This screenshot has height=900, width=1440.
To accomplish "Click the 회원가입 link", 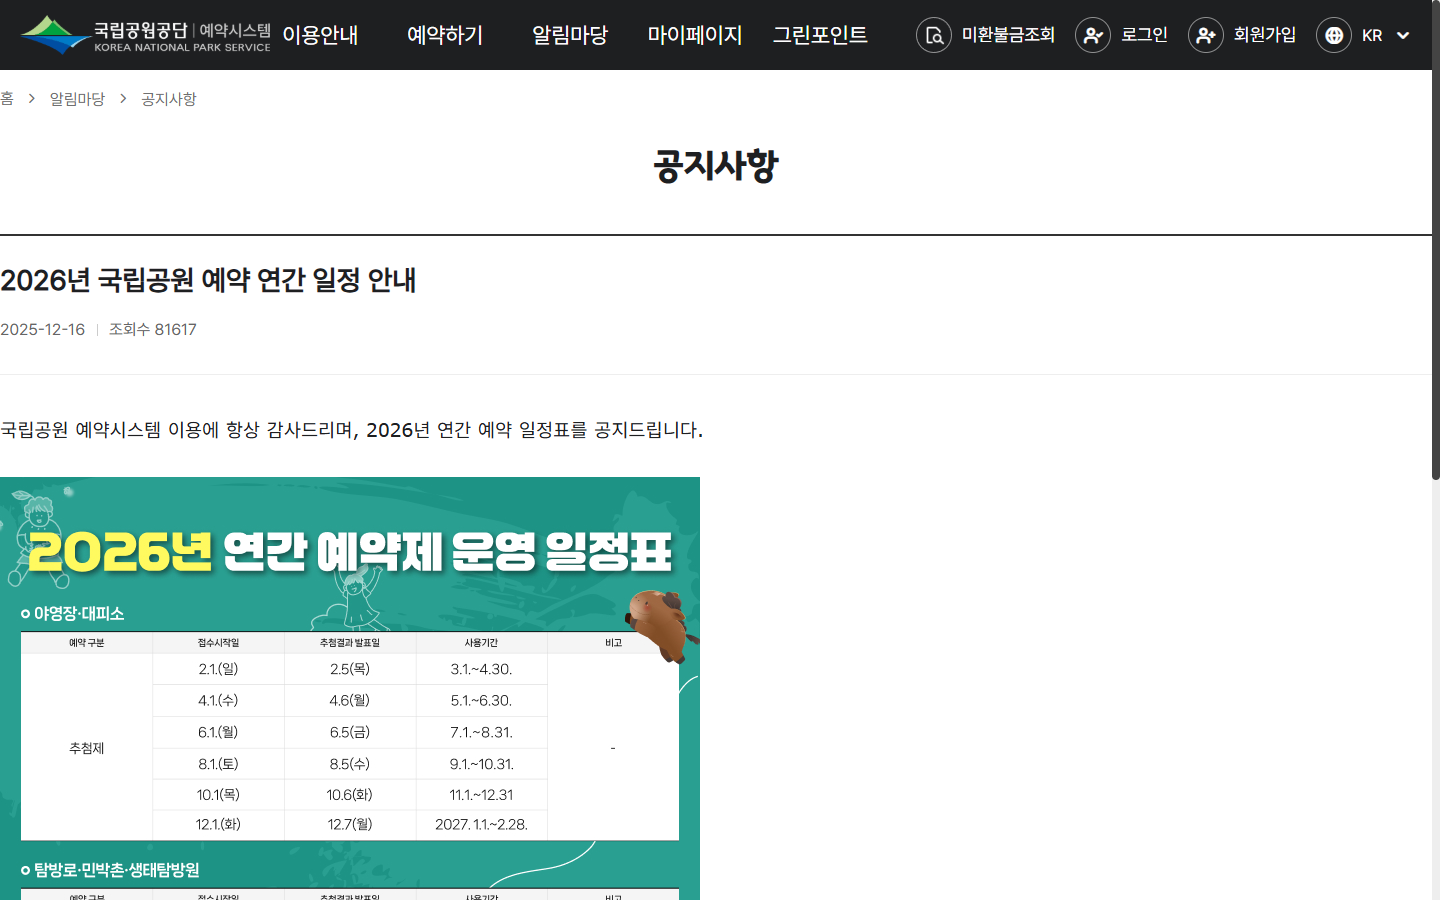I will pyautogui.click(x=1265, y=35).
